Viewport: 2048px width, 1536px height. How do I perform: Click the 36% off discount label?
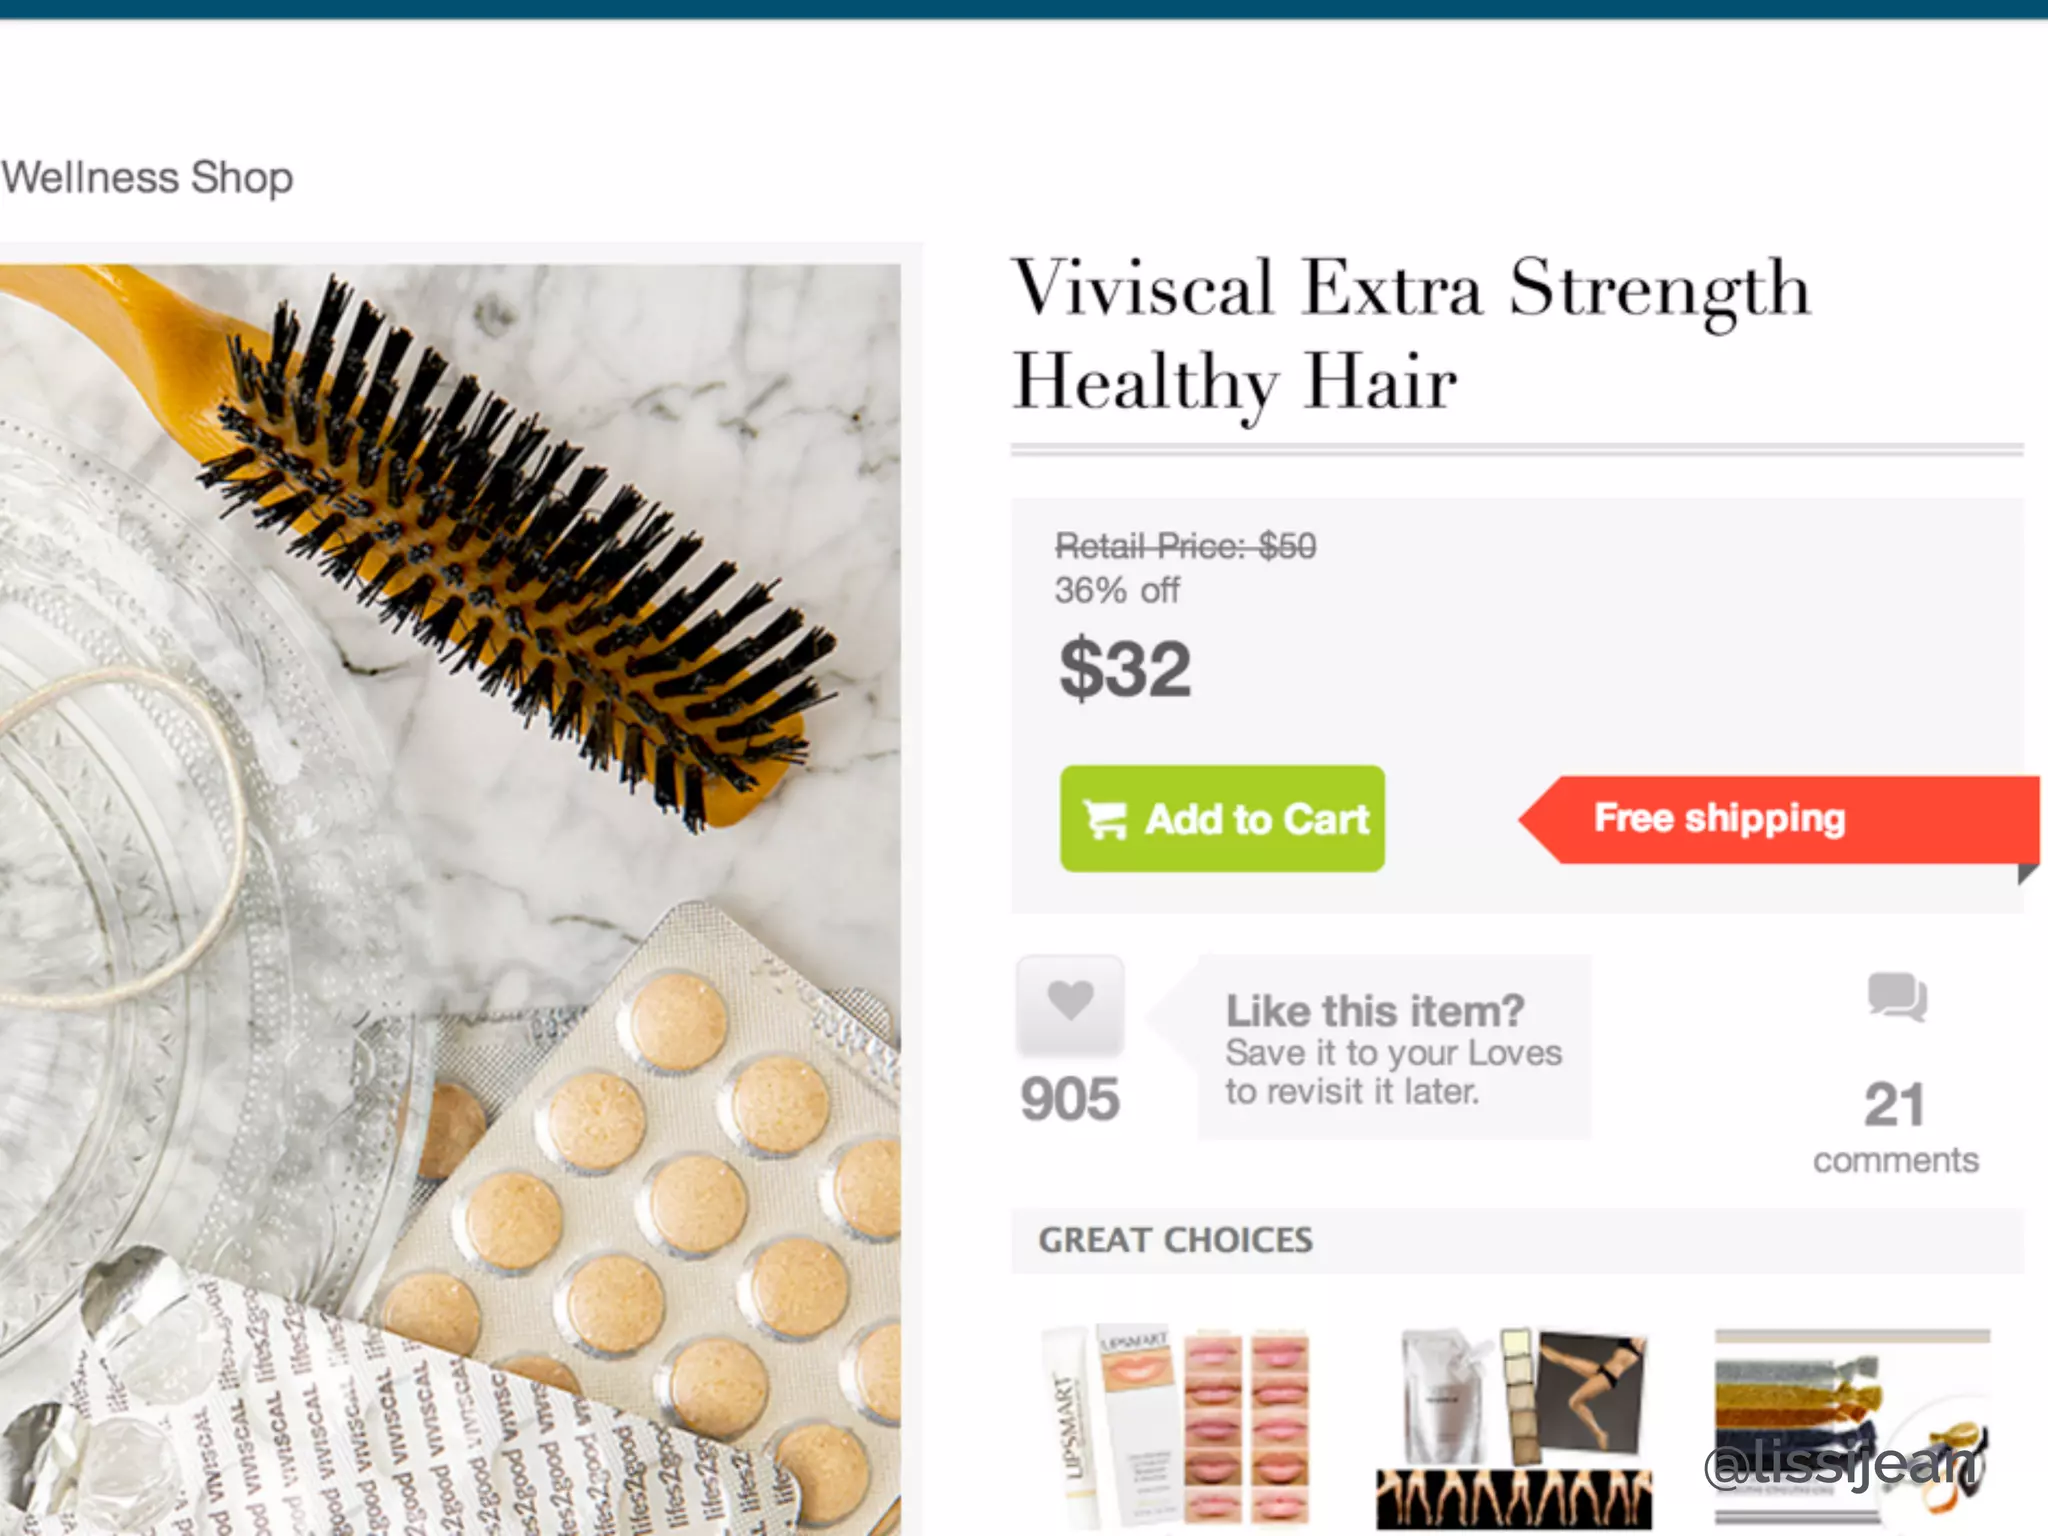click(1117, 591)
